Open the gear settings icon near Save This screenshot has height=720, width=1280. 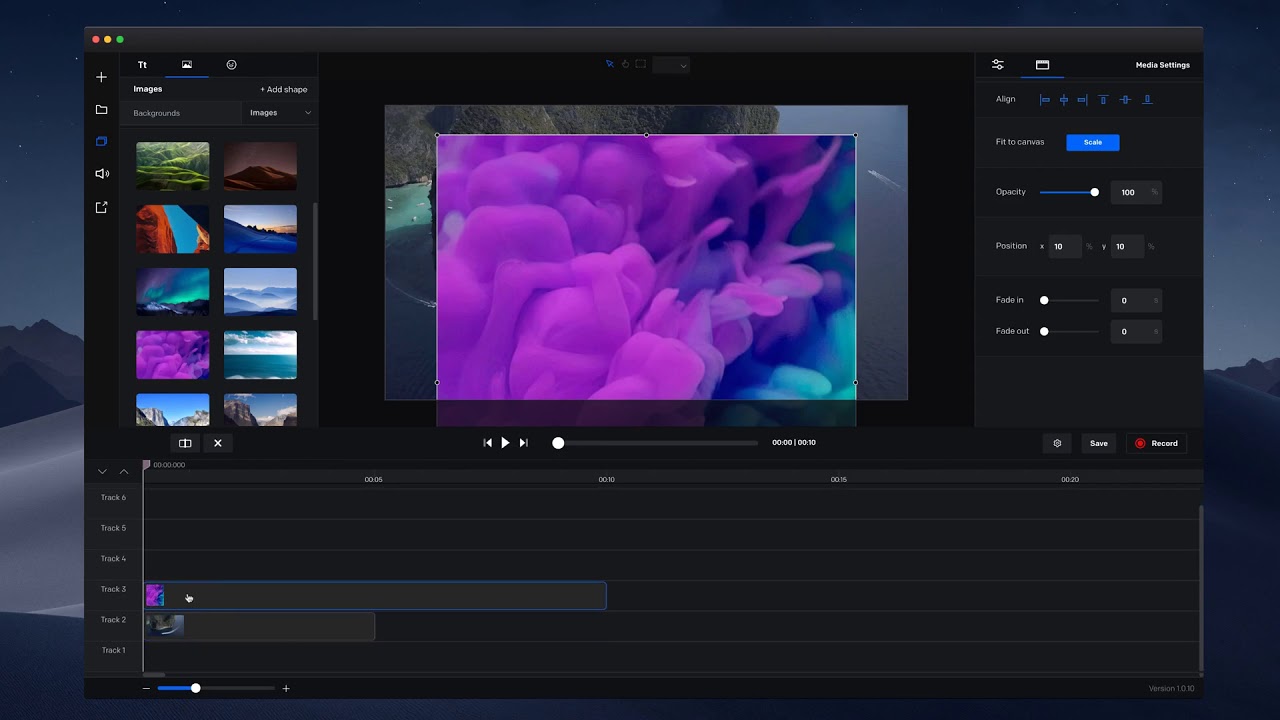pyautogui.click(x=1057, y=443)
